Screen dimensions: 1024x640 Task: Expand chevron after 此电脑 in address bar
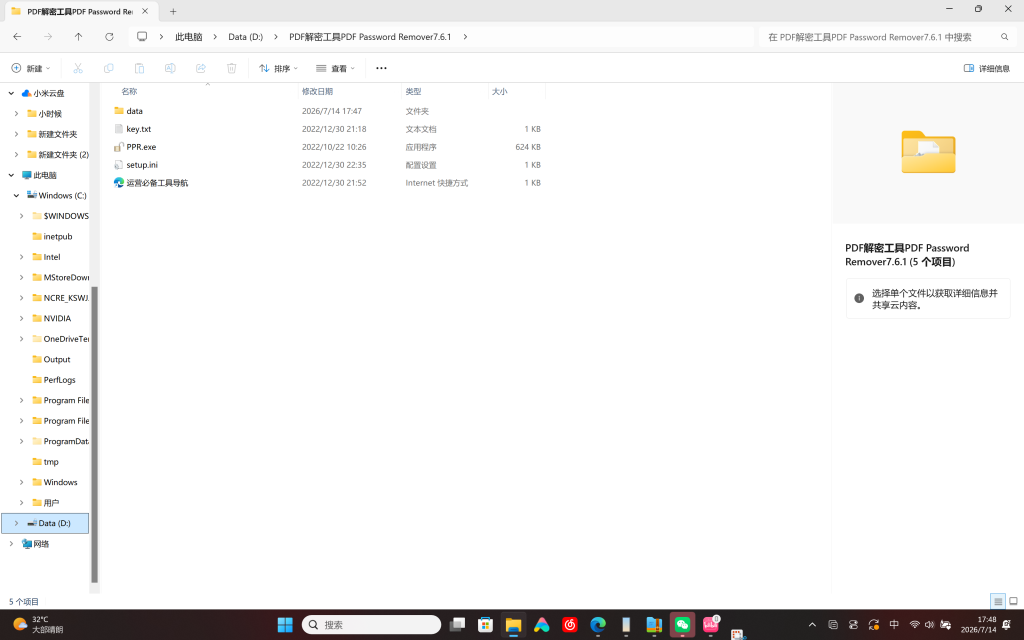[x=215, y=37]
